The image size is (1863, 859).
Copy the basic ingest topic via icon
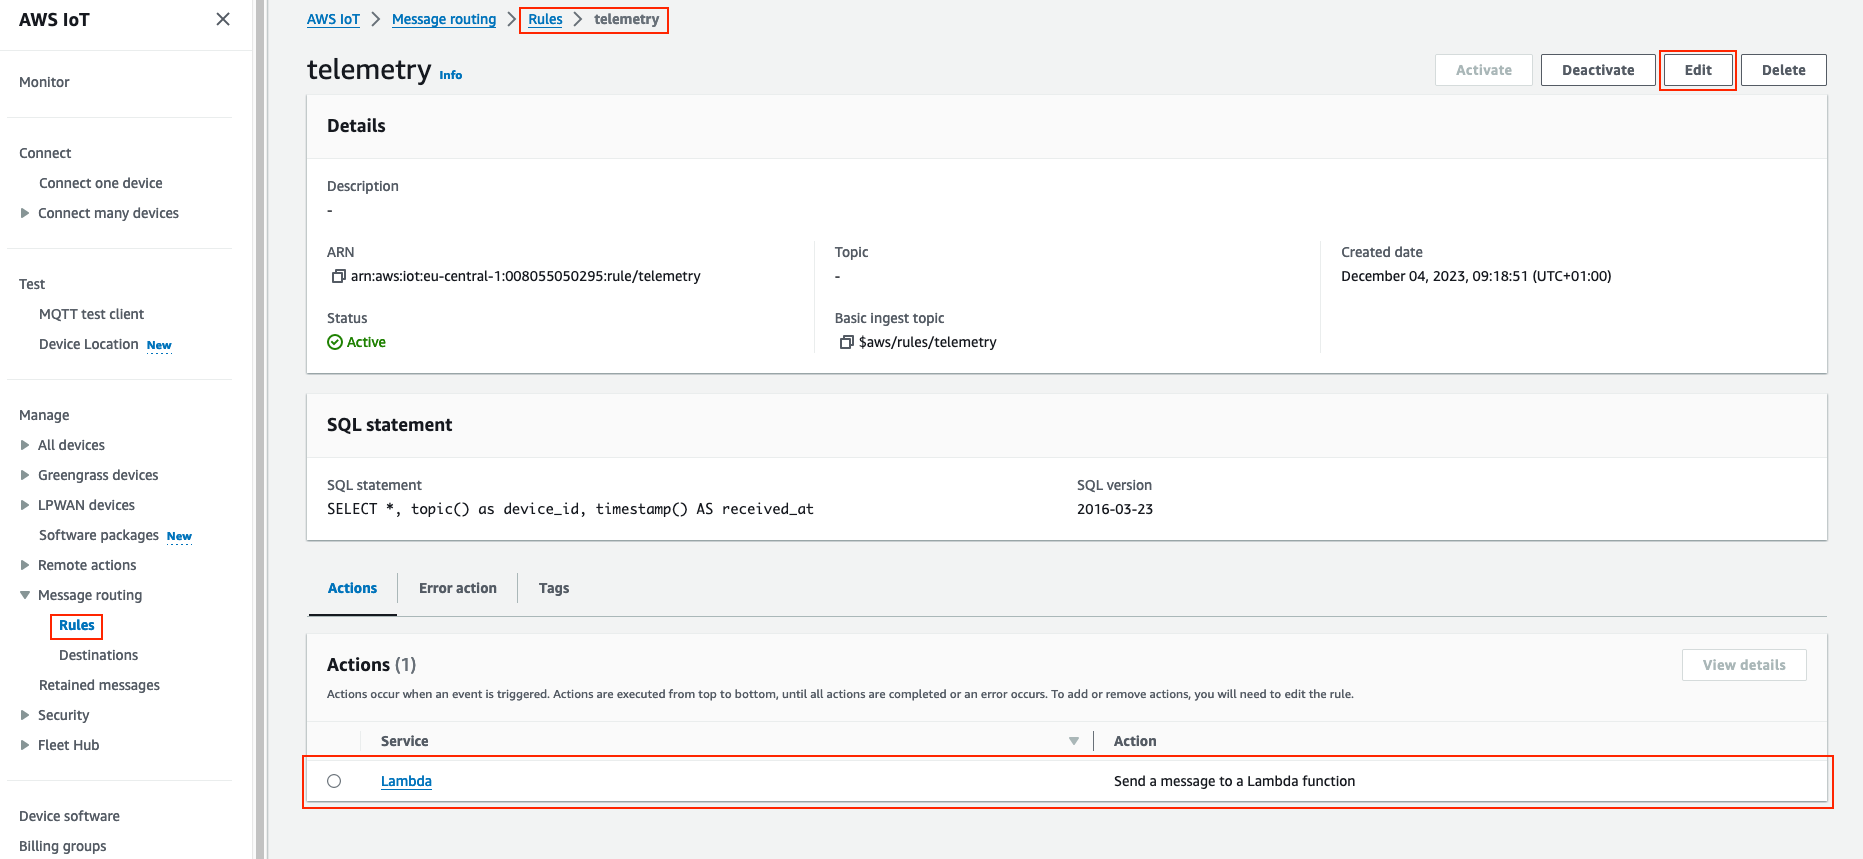[x=846, y=342]
